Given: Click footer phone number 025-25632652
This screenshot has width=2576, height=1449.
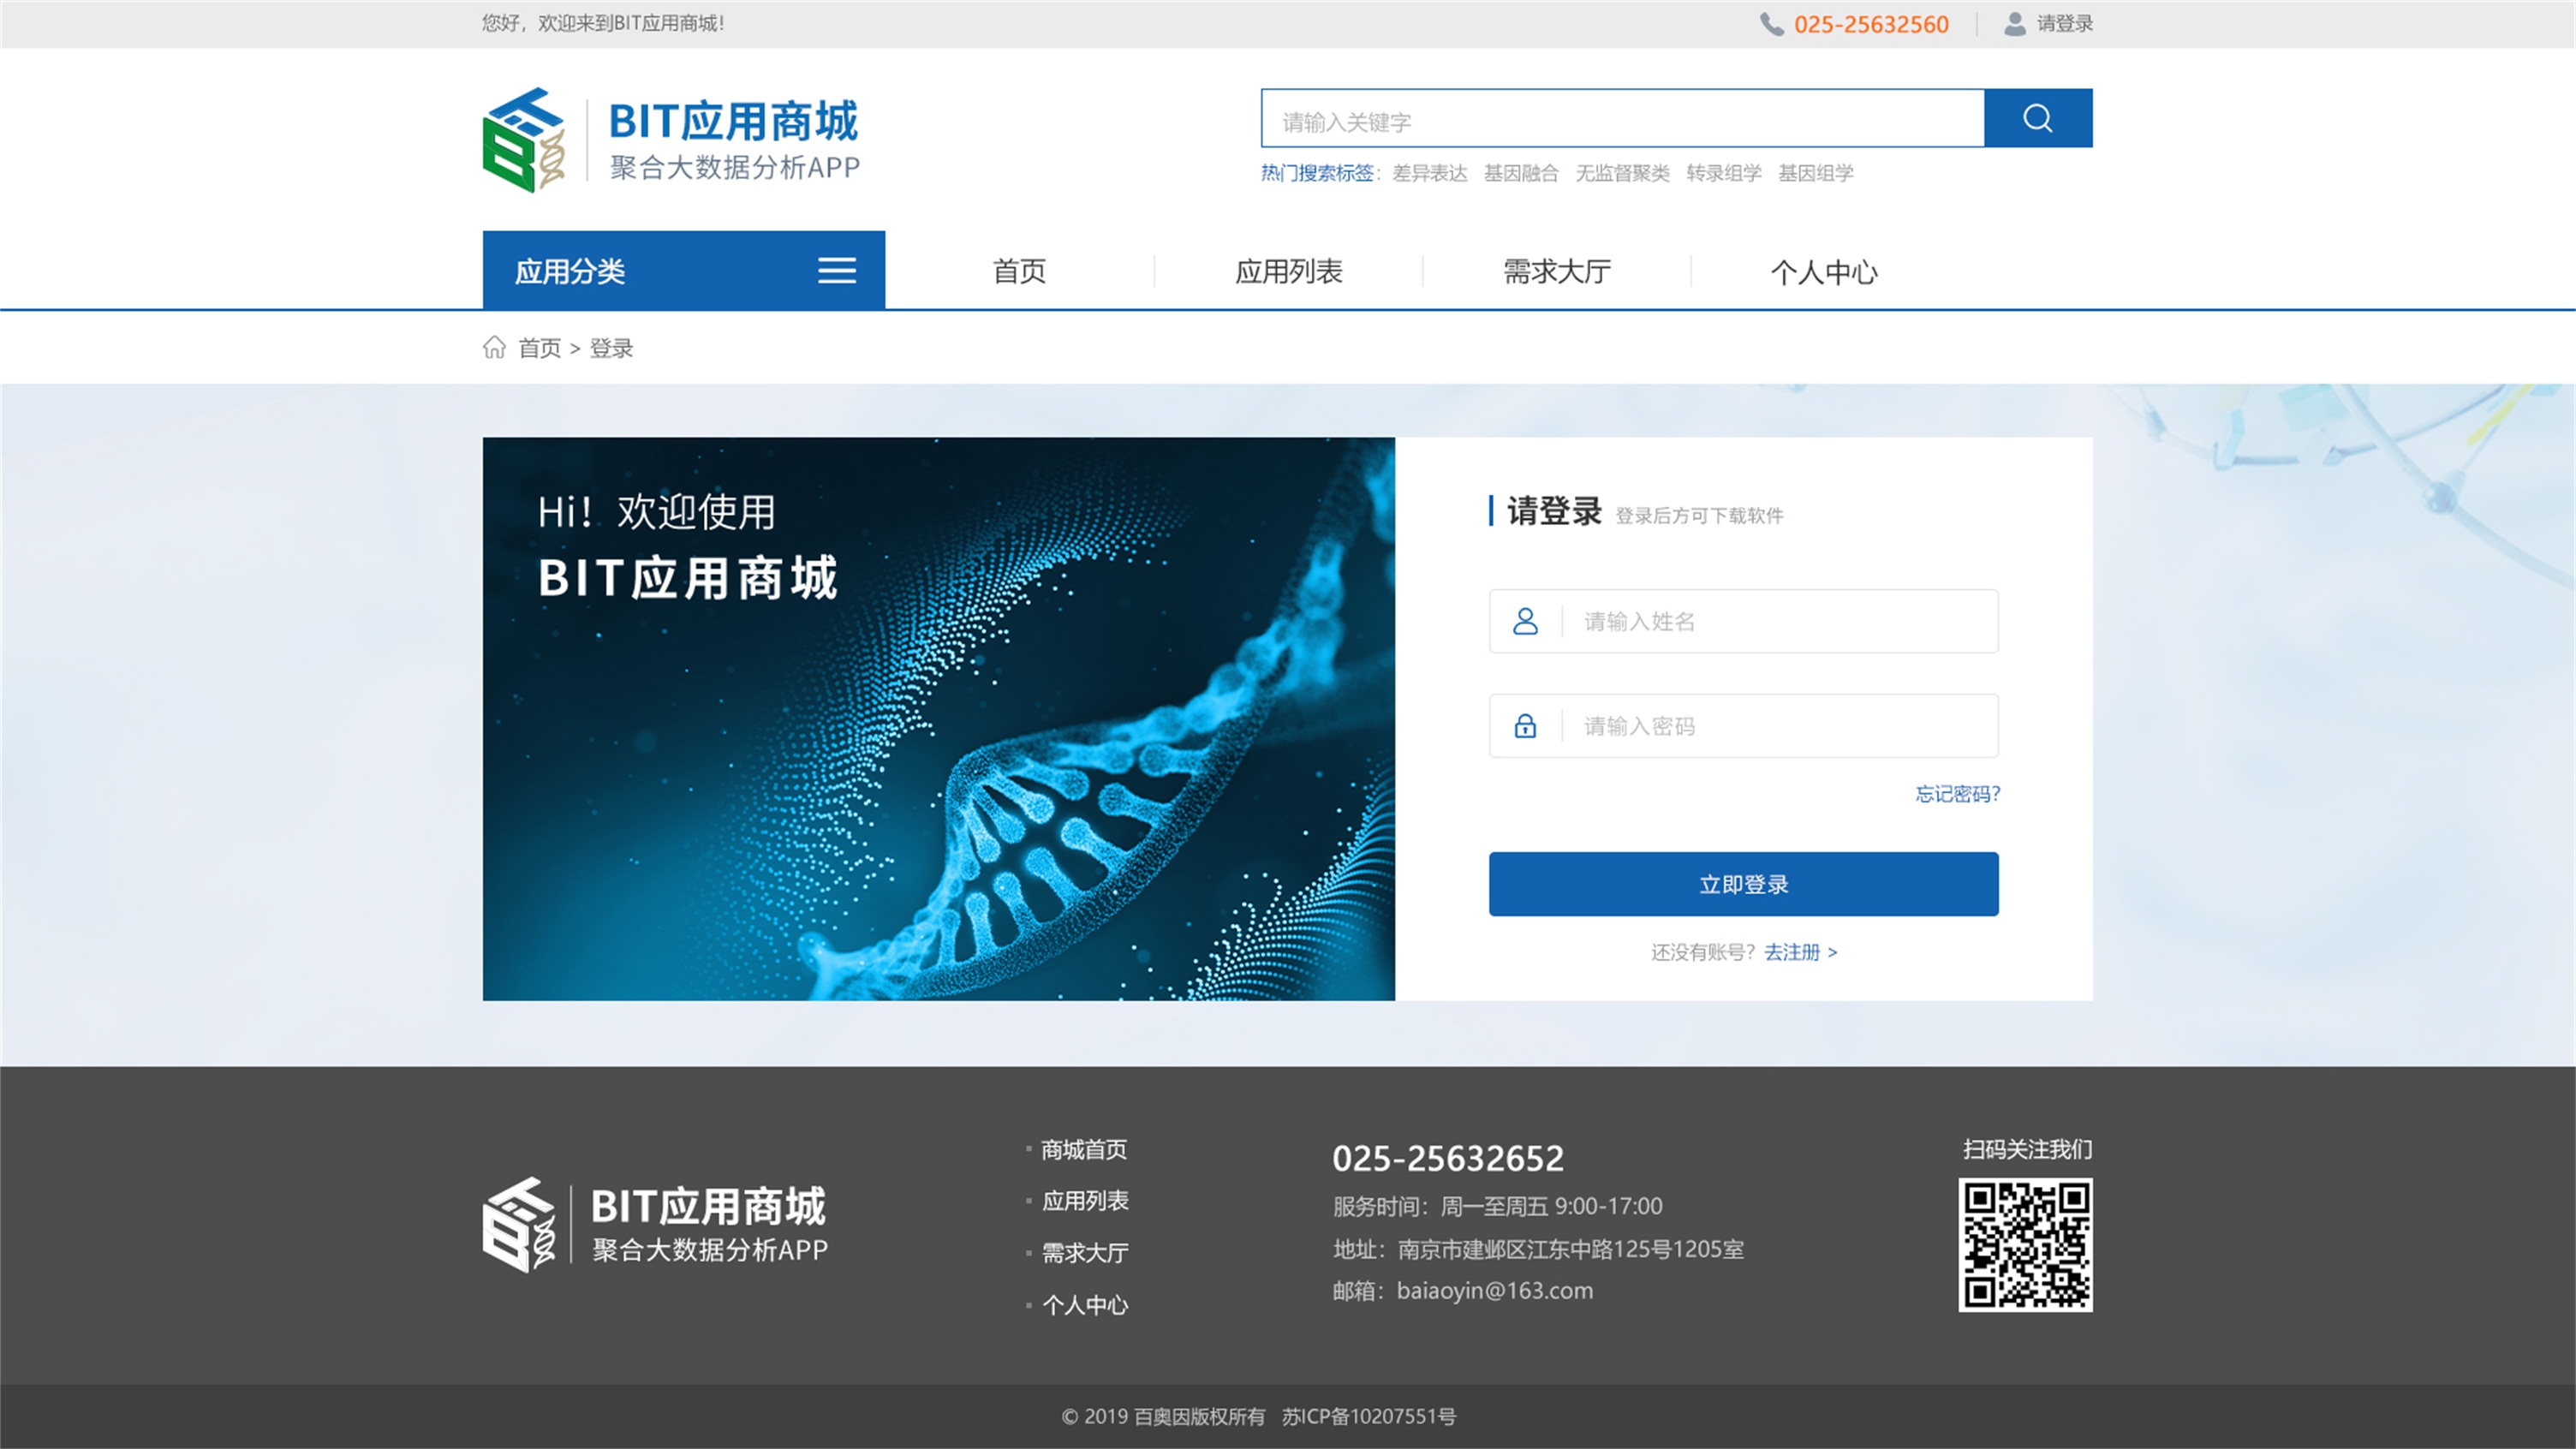Looking at the screenshot, I should click(x=1448, y=1158).
